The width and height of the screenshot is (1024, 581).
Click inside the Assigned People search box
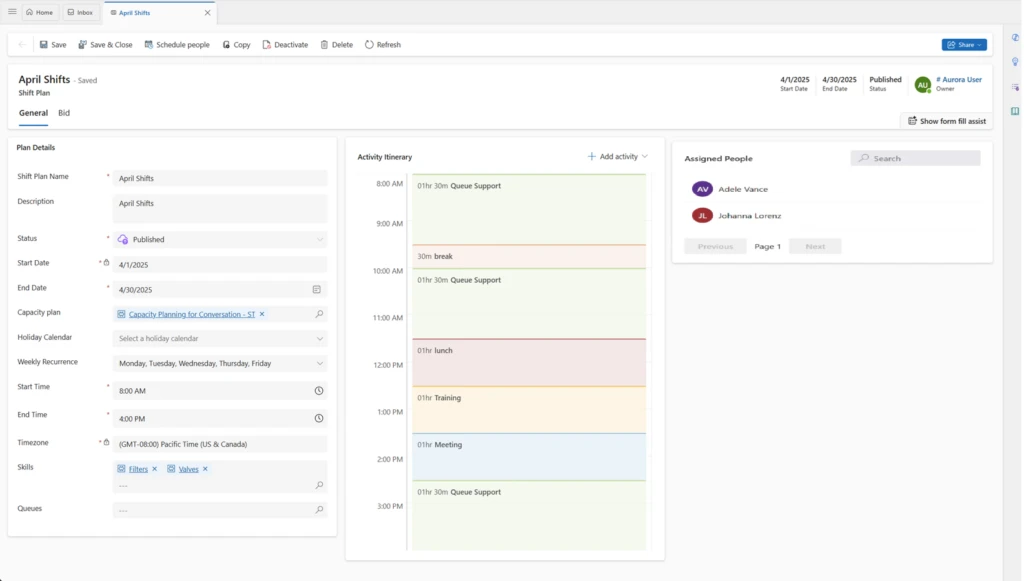915,157
